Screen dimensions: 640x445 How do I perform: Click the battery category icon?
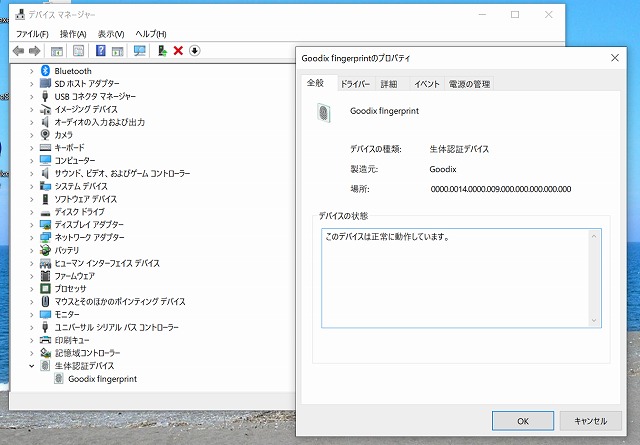pyautogui.click(x=45, y=250)
